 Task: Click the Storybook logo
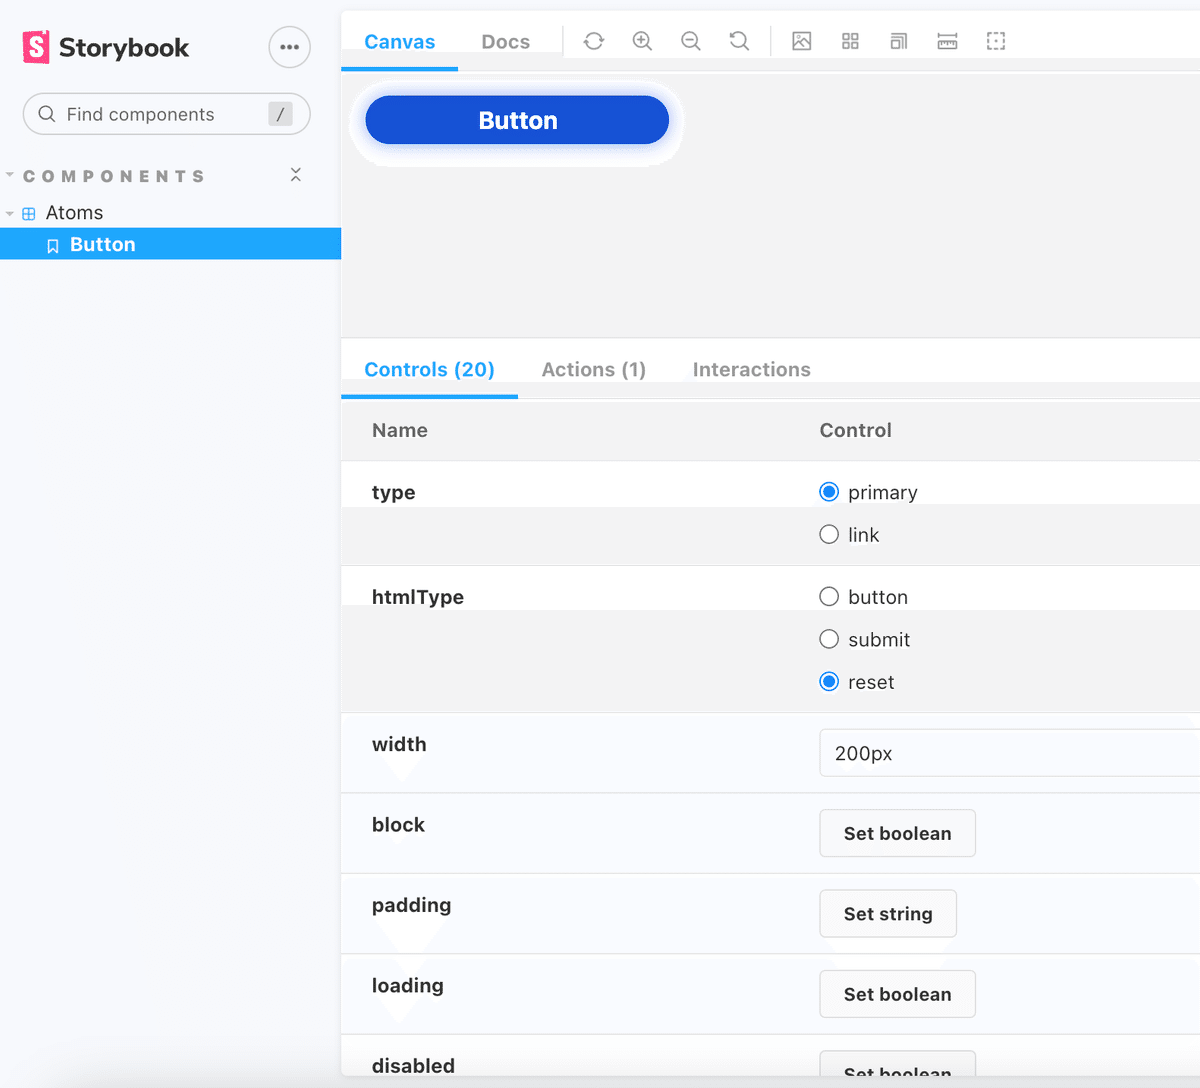click(106, 47)
